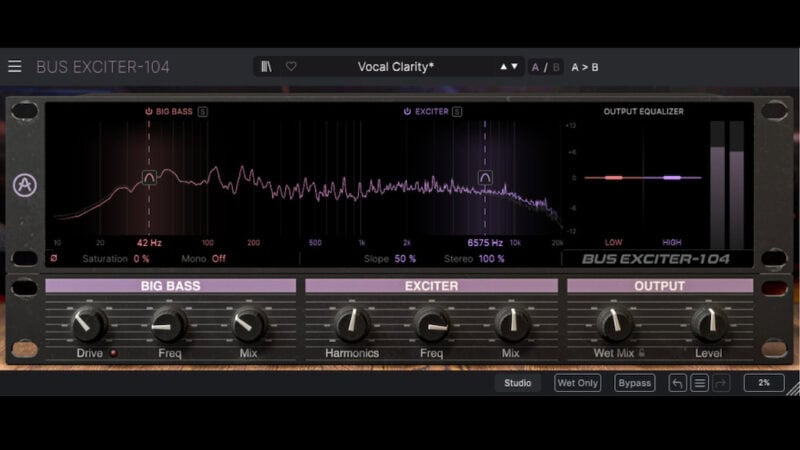This screenshot has width=800, height=450.
Task: Click the OUTPUT EQUALIZER title
Action: (643, 111)
